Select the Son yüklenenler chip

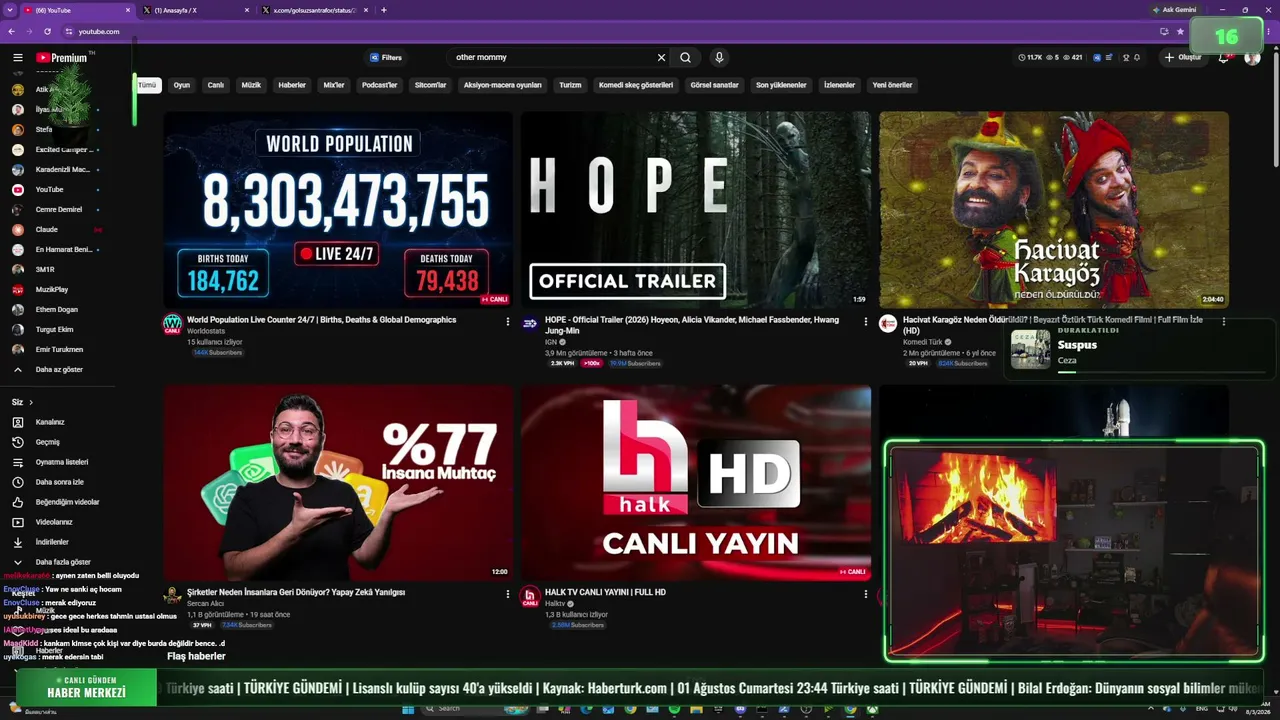pyautogui.click(x=781, y=85)
